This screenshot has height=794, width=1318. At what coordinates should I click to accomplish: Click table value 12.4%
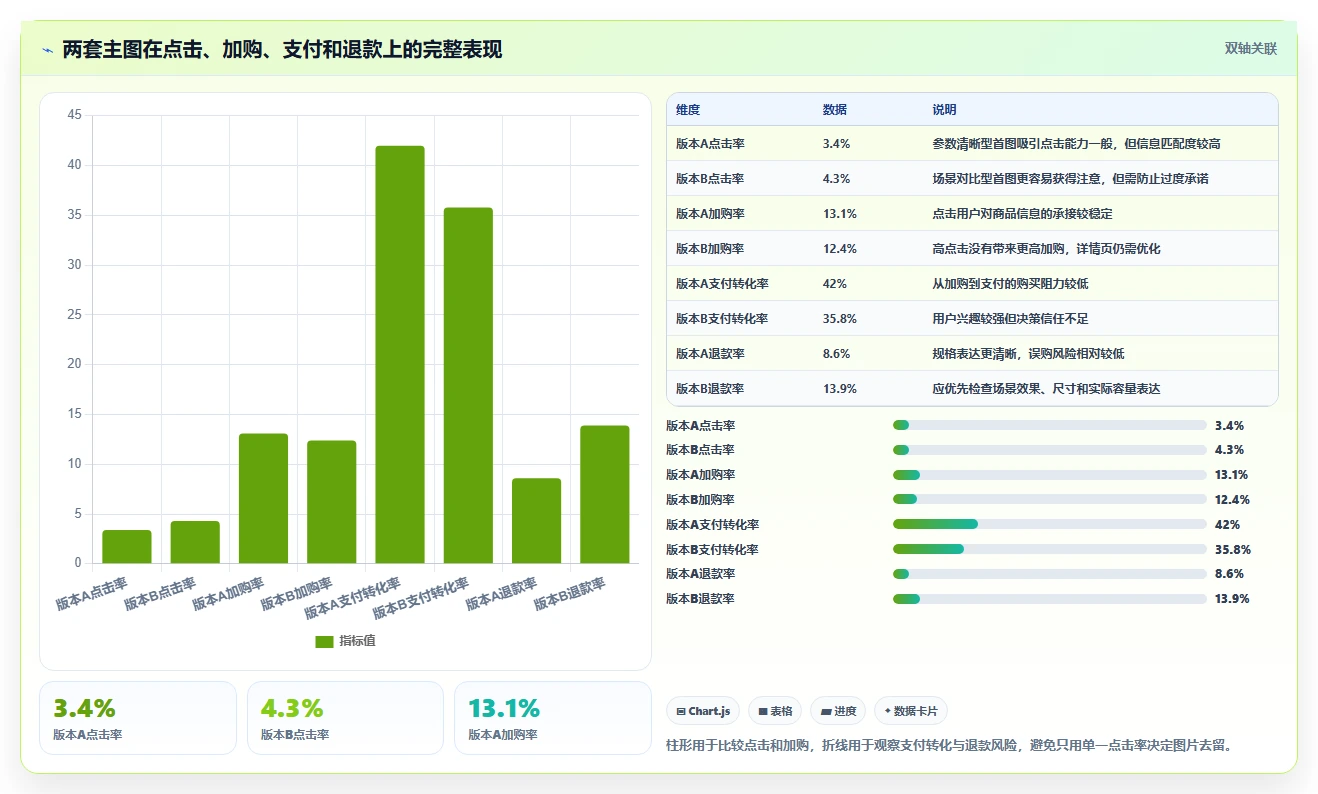[x=840, y=249]
